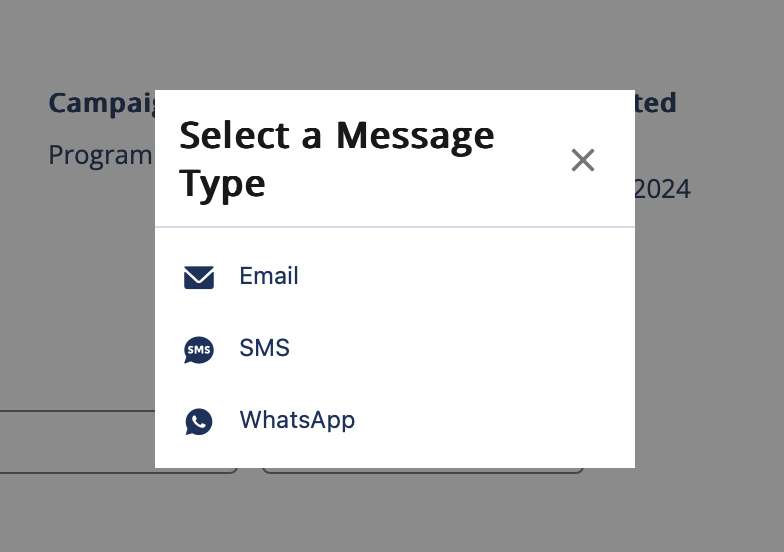Click the outlined box at bottom left behind the dialog
The width and height of the screenshot is (784, 552).
(78, 442)
